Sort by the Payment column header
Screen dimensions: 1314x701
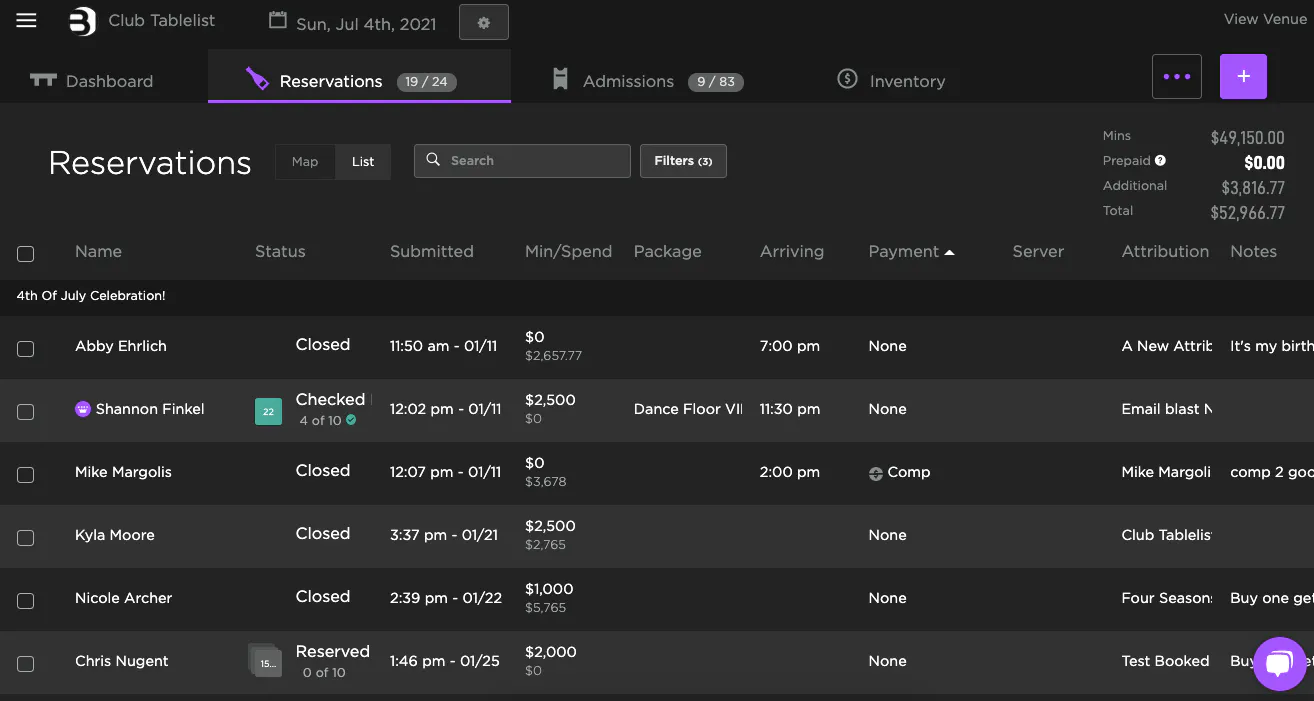(x=904, y=252)
